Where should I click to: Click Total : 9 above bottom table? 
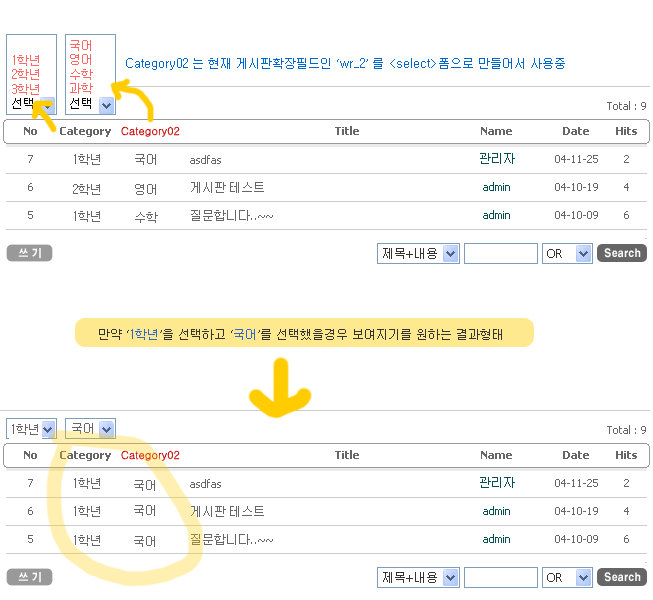coord(626,430)
